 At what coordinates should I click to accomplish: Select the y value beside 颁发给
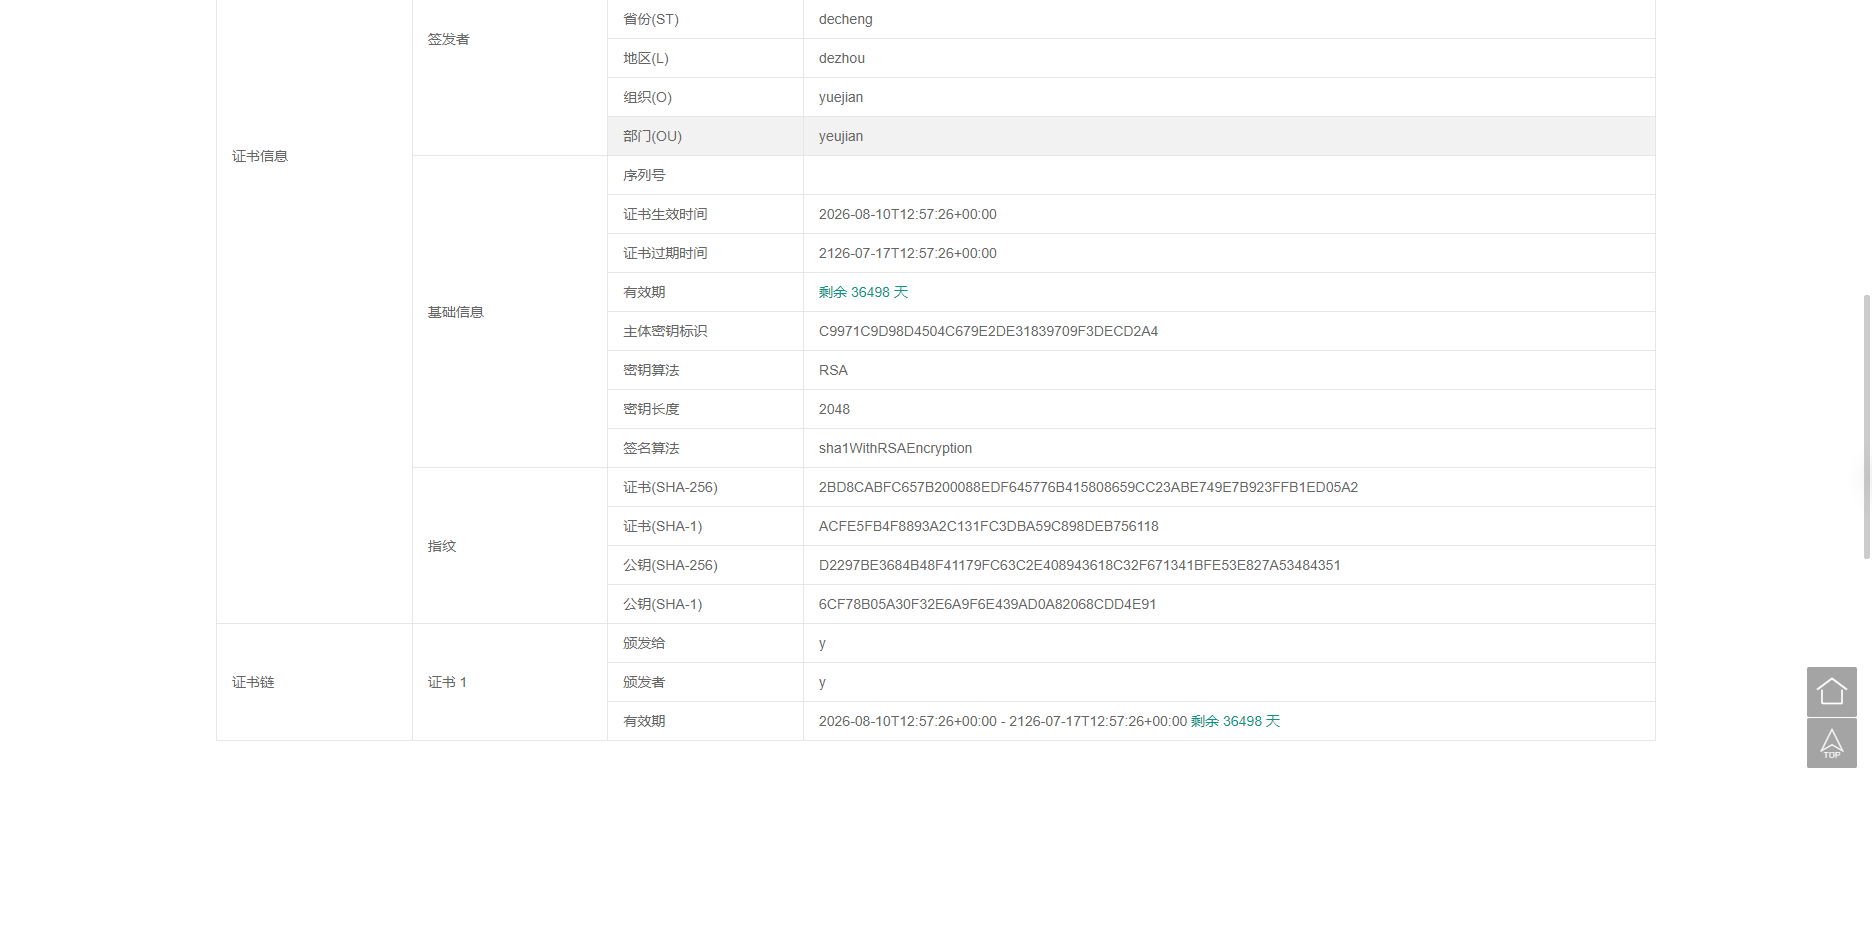click(822, 643)
